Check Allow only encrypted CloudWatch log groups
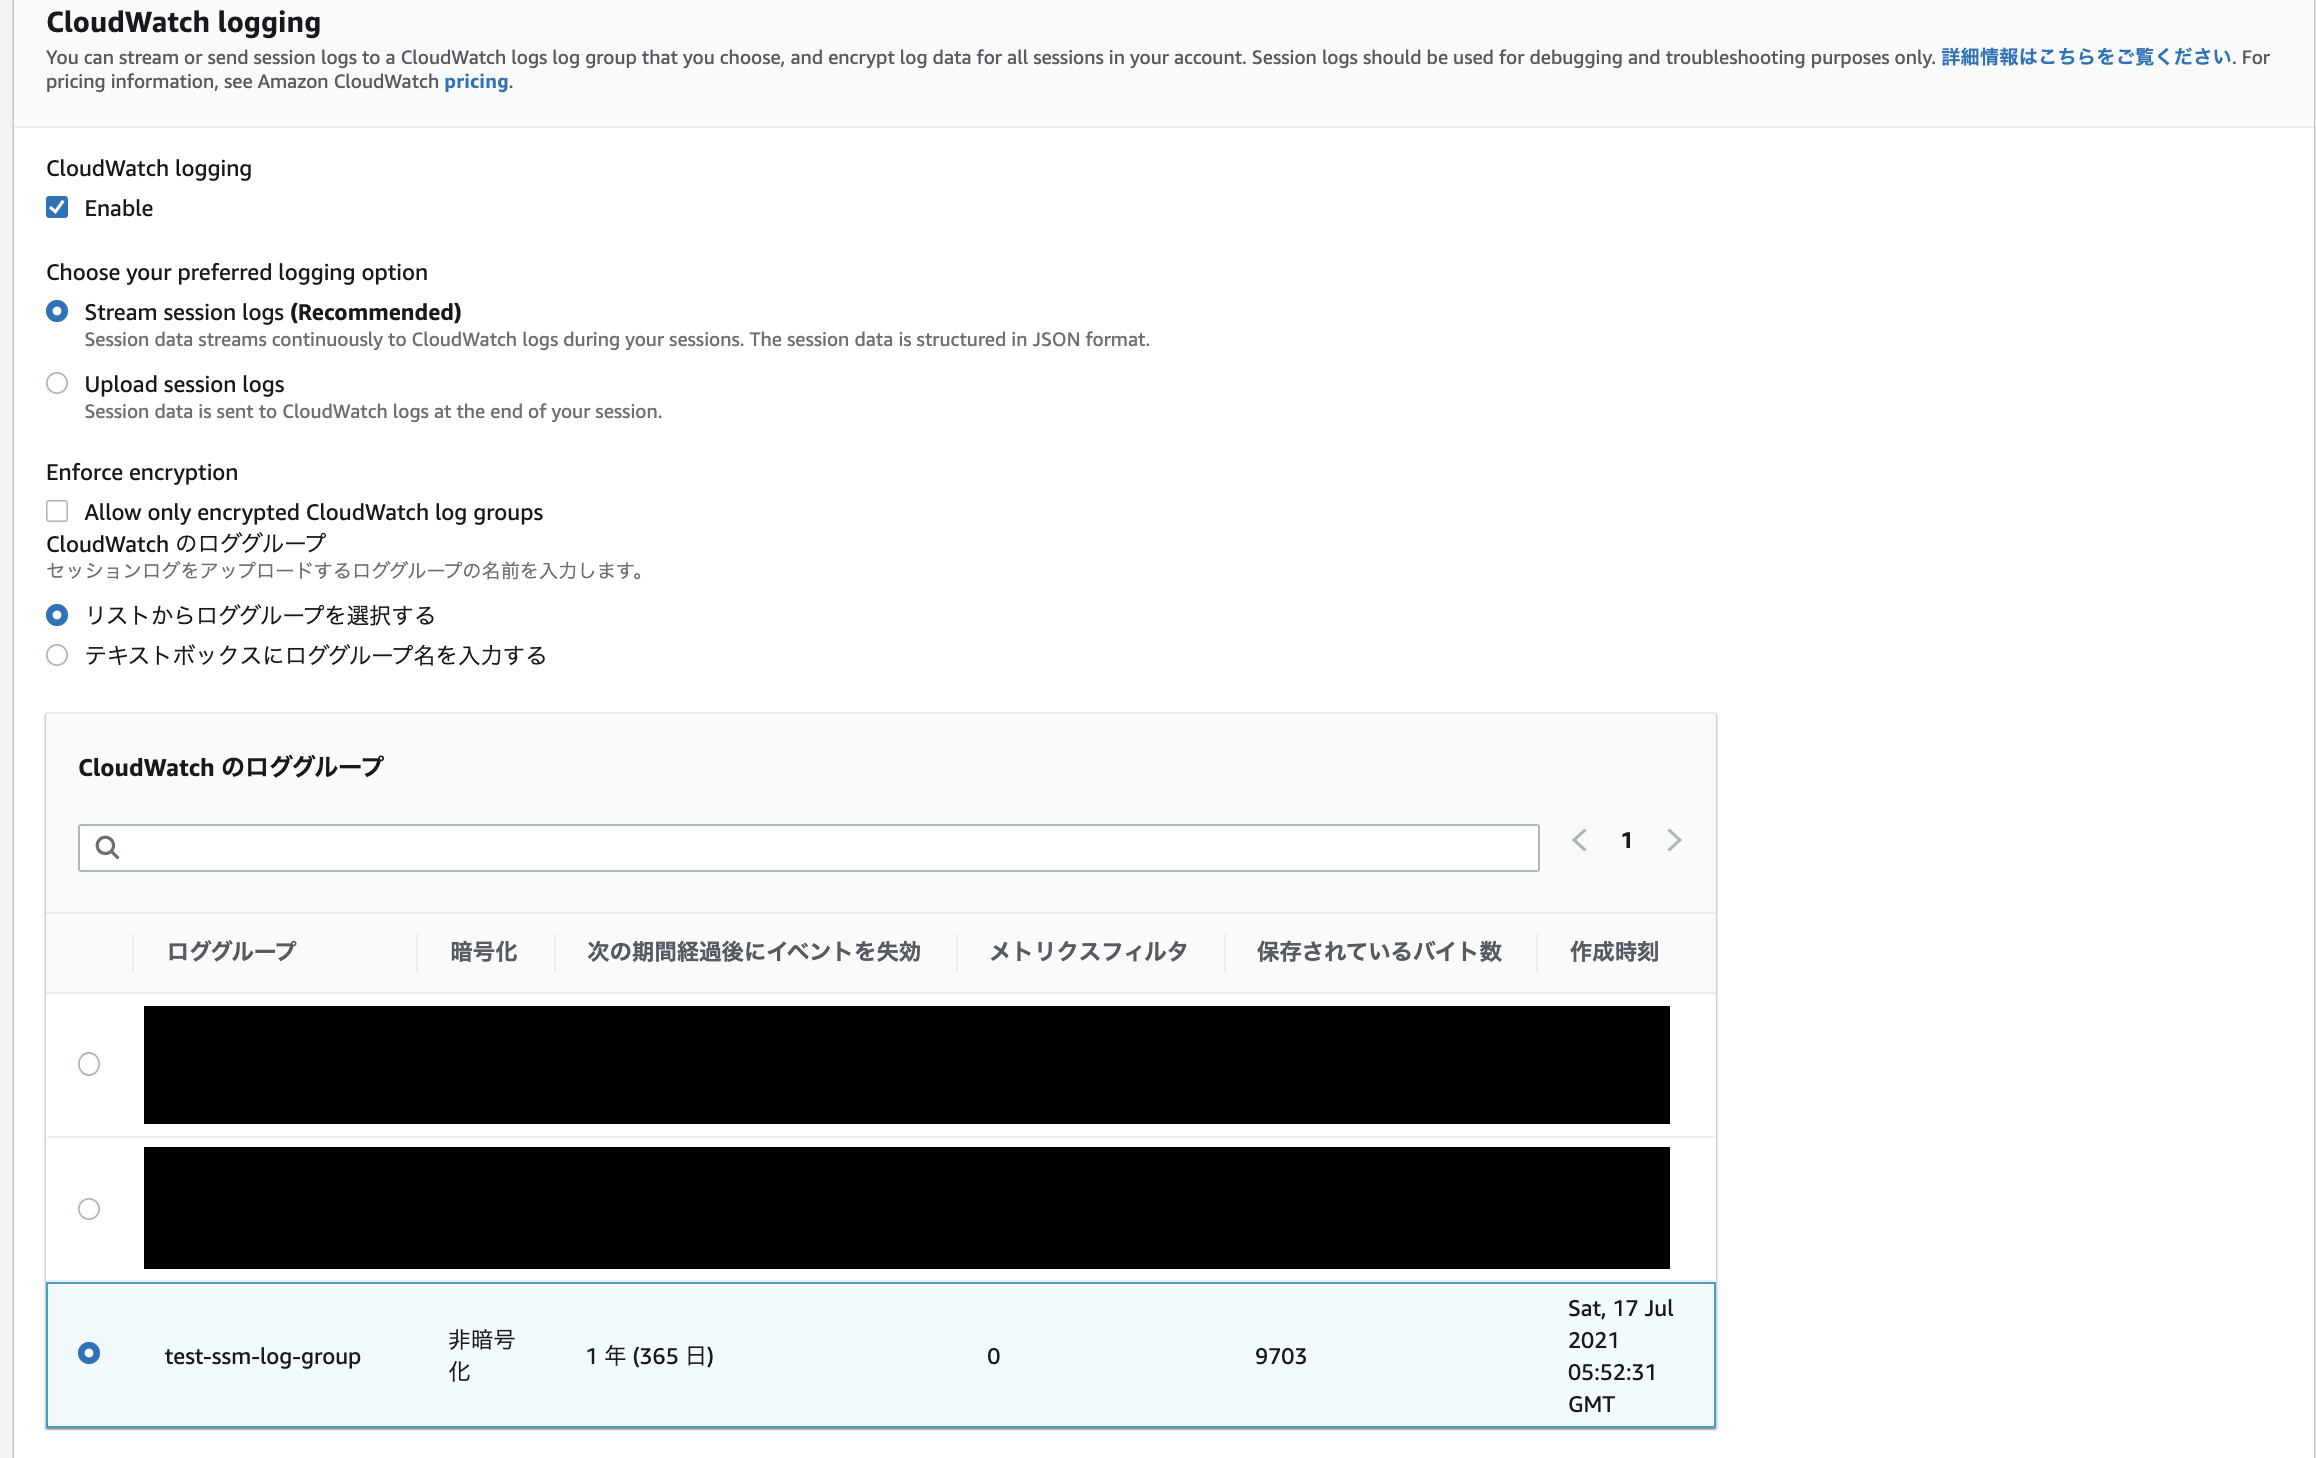Viewport: 2316px width, 1458px height. [x=57, y=512]
